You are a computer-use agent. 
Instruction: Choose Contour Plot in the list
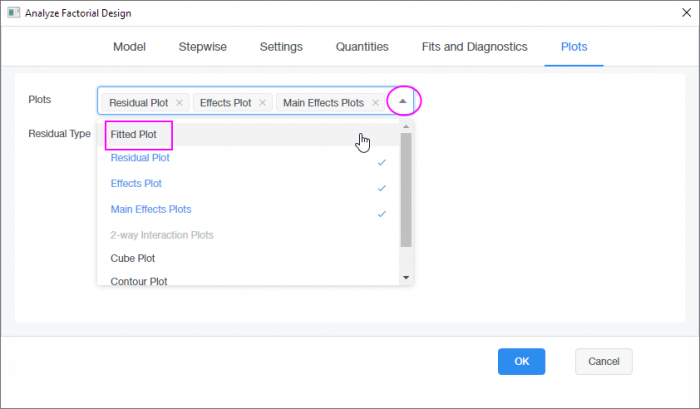[138, 282]
